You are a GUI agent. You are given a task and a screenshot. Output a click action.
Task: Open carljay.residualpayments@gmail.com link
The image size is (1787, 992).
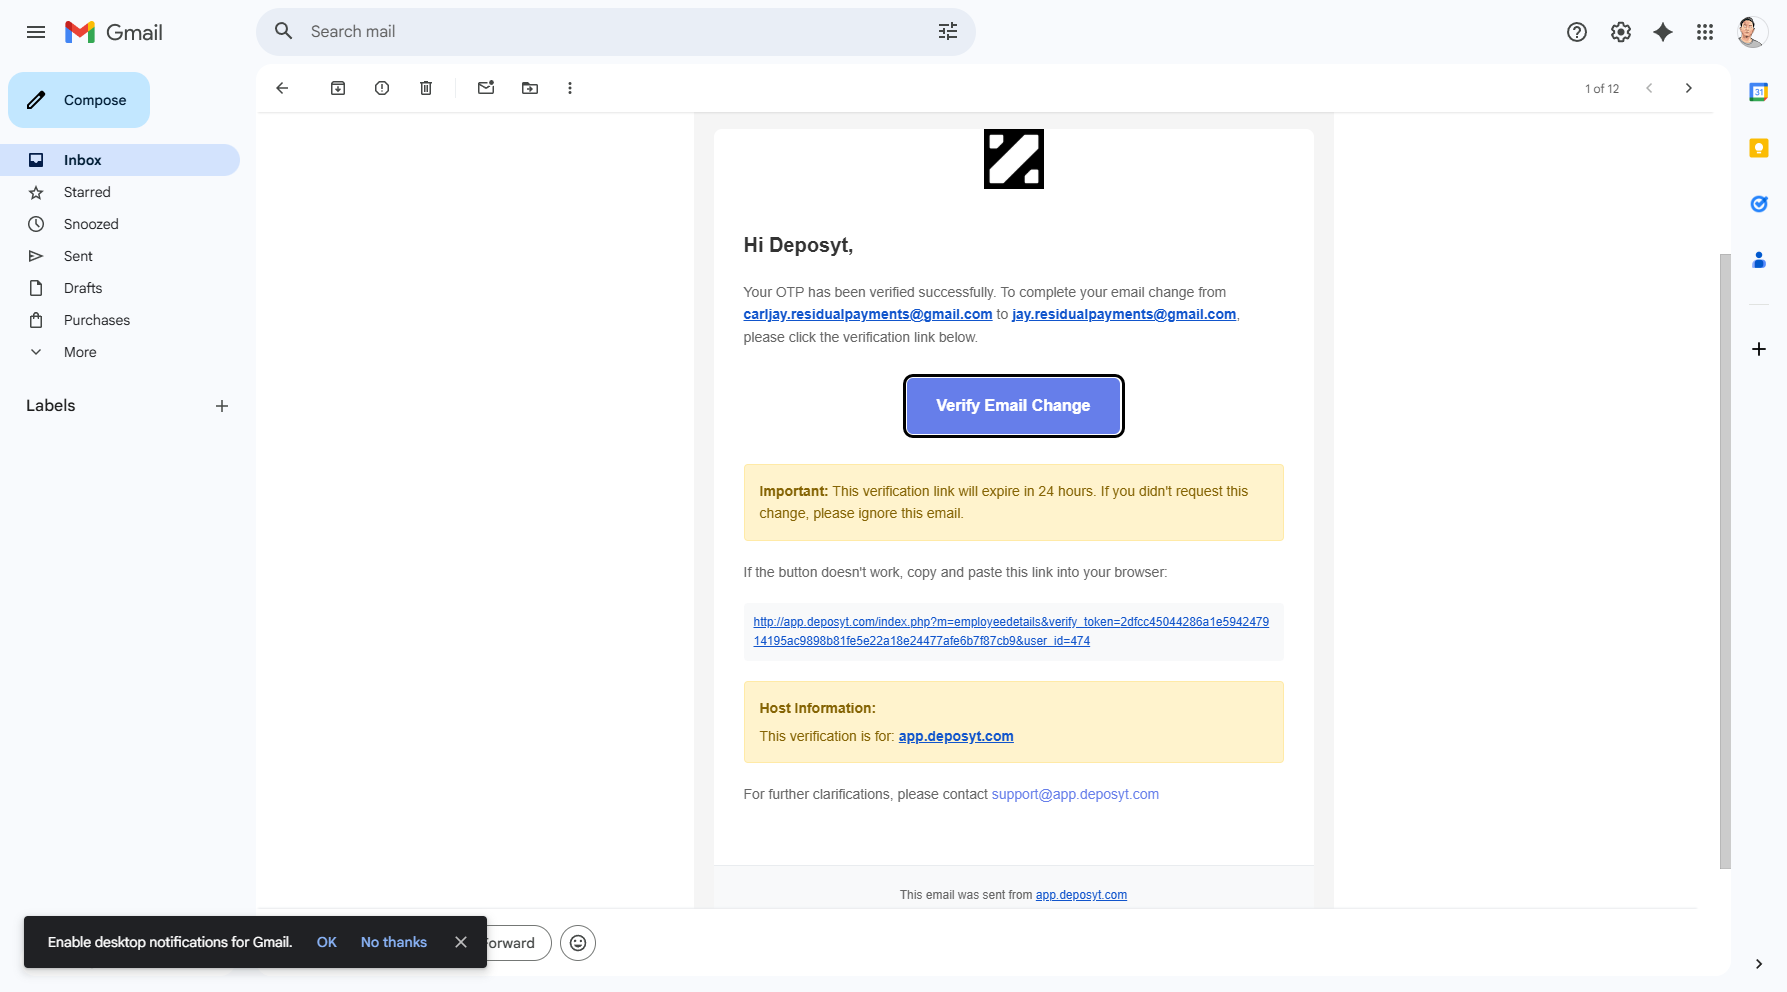click(x=868, y=314)
